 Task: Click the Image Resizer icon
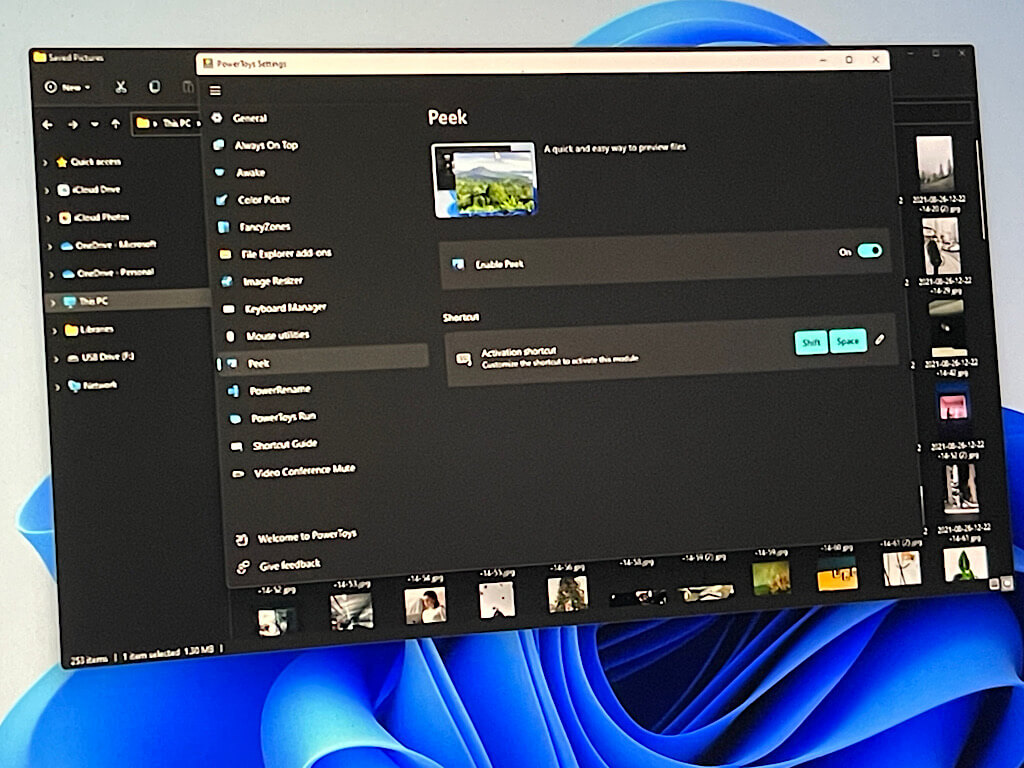[227, 281]
